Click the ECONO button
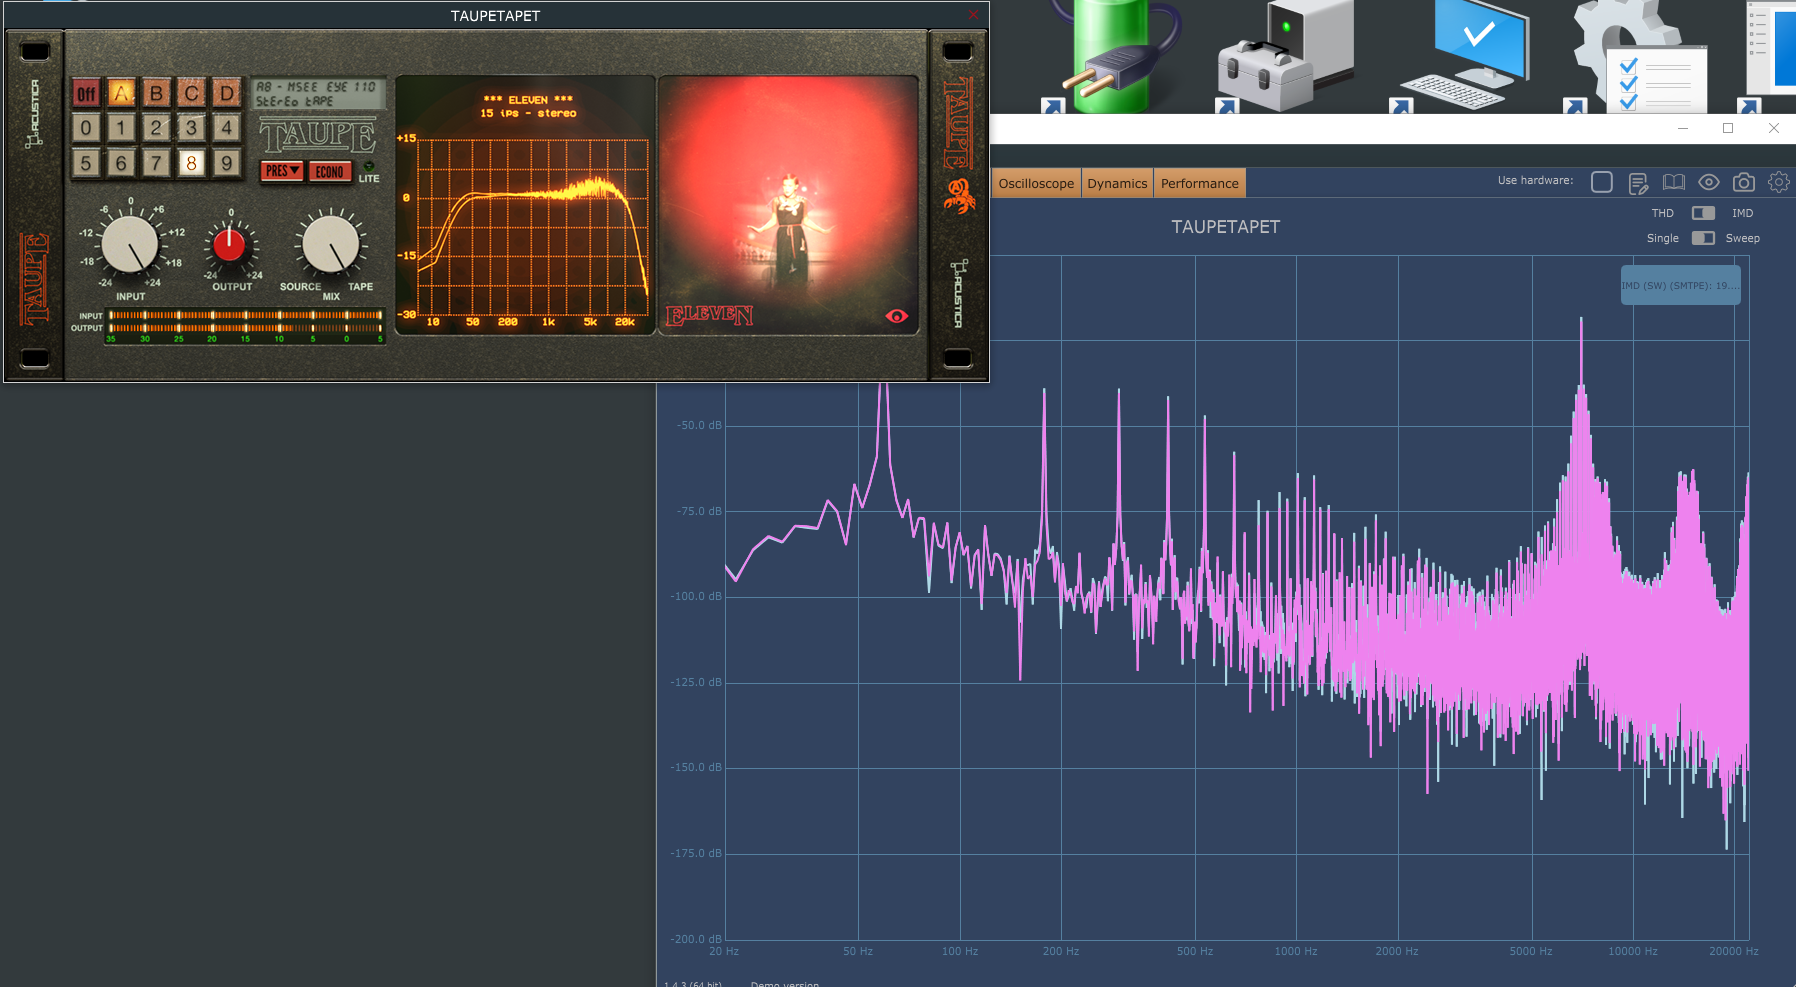 tap(329, 172)
